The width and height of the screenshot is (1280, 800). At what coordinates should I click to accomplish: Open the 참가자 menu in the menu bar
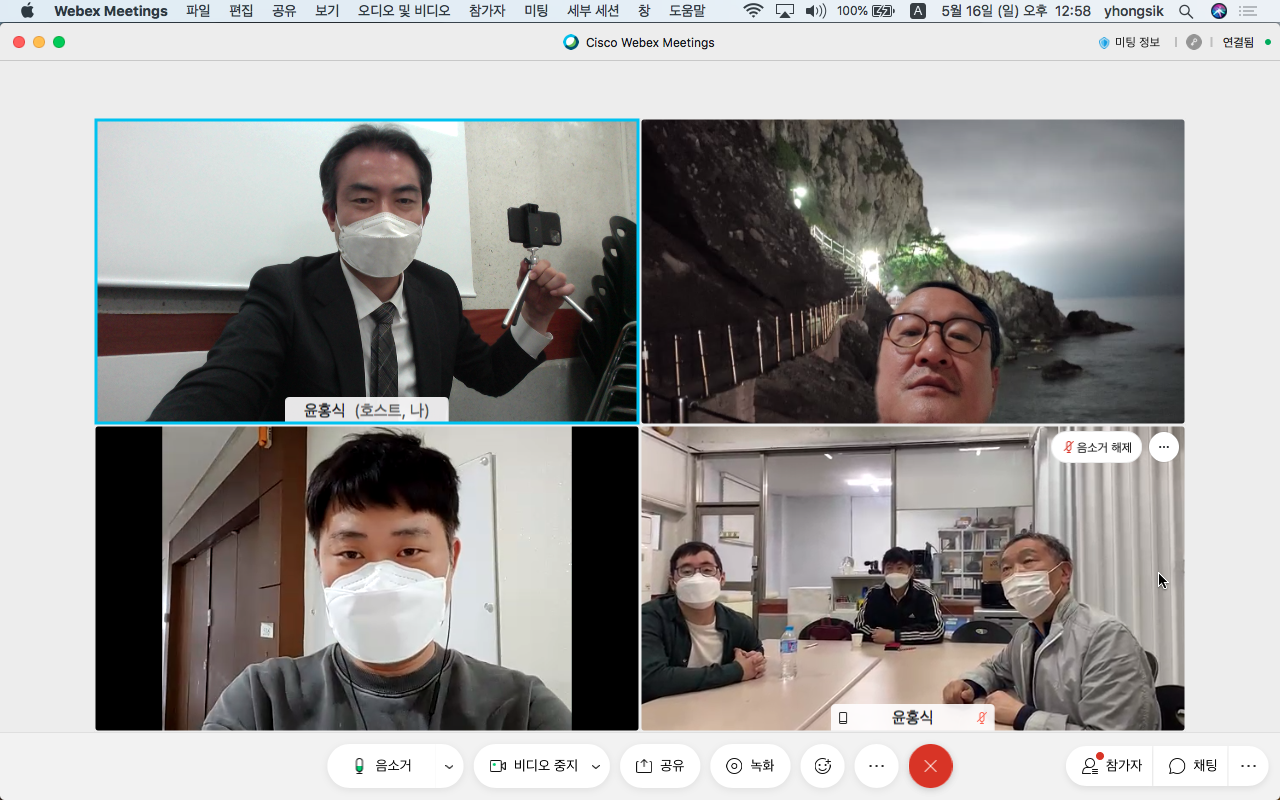[487, 11]
